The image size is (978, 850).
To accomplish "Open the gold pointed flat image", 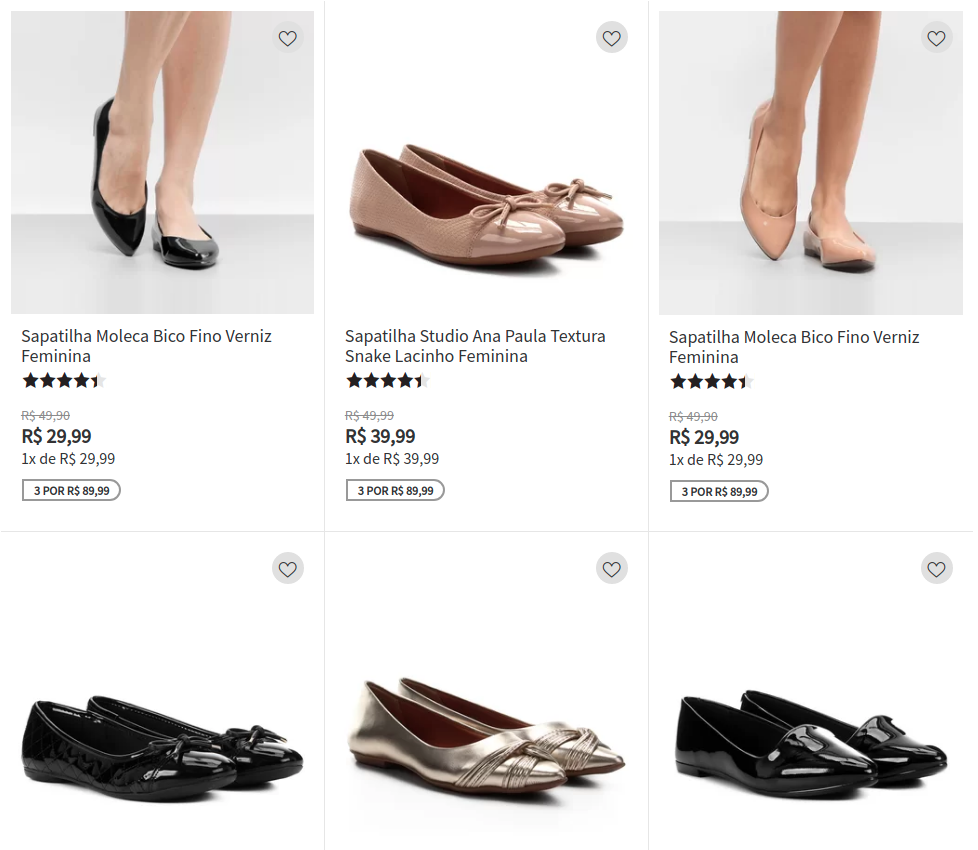I will tap(487, 738).
